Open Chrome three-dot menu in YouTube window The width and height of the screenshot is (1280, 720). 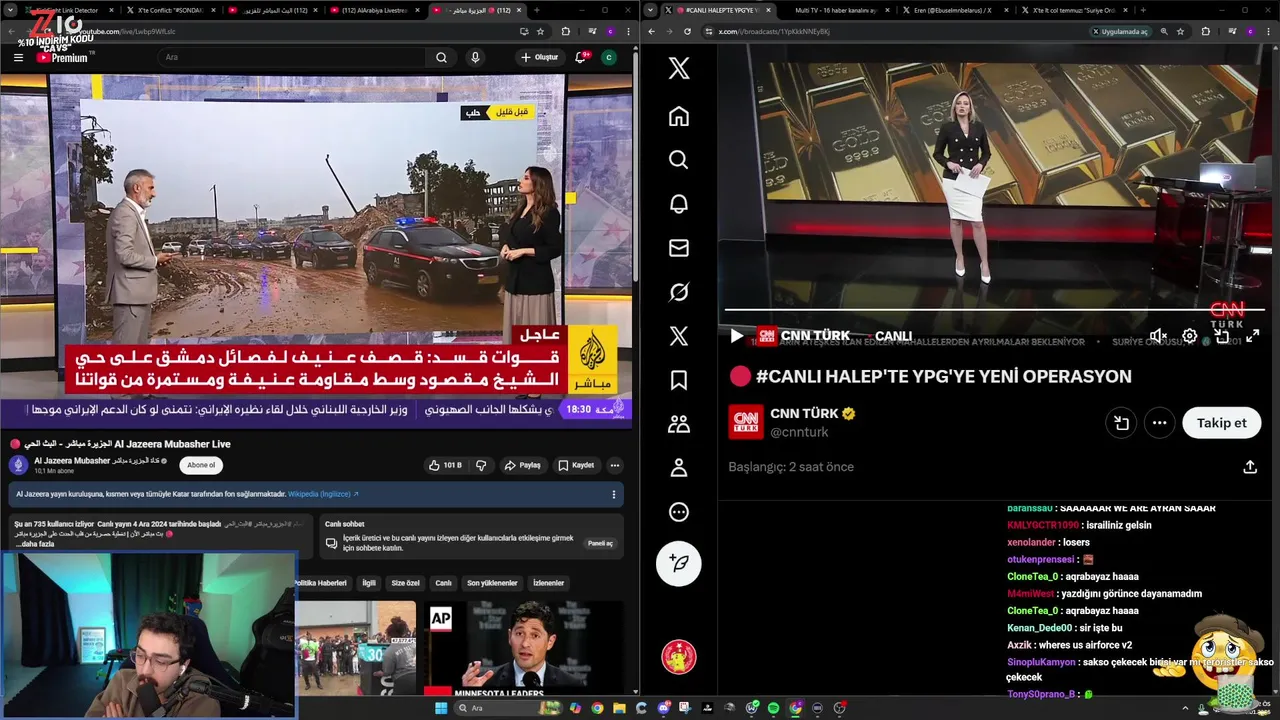pos(628,31)
